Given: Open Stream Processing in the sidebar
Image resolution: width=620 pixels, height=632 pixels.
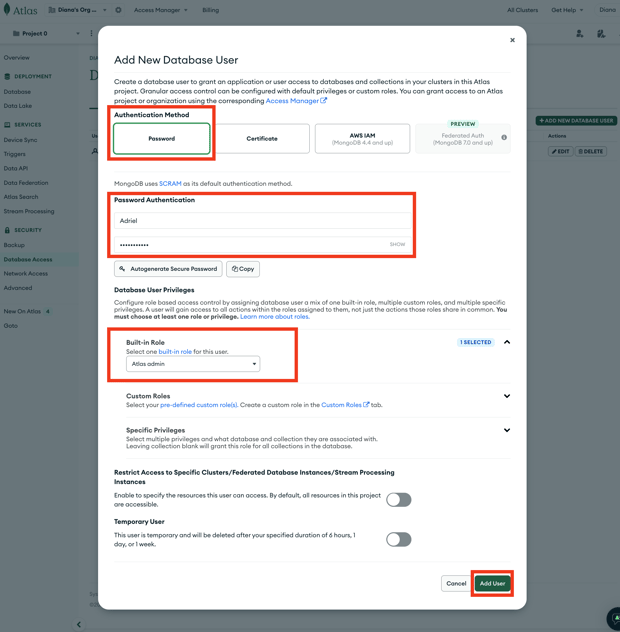Looking at the screenshot, I should (29, 211).
